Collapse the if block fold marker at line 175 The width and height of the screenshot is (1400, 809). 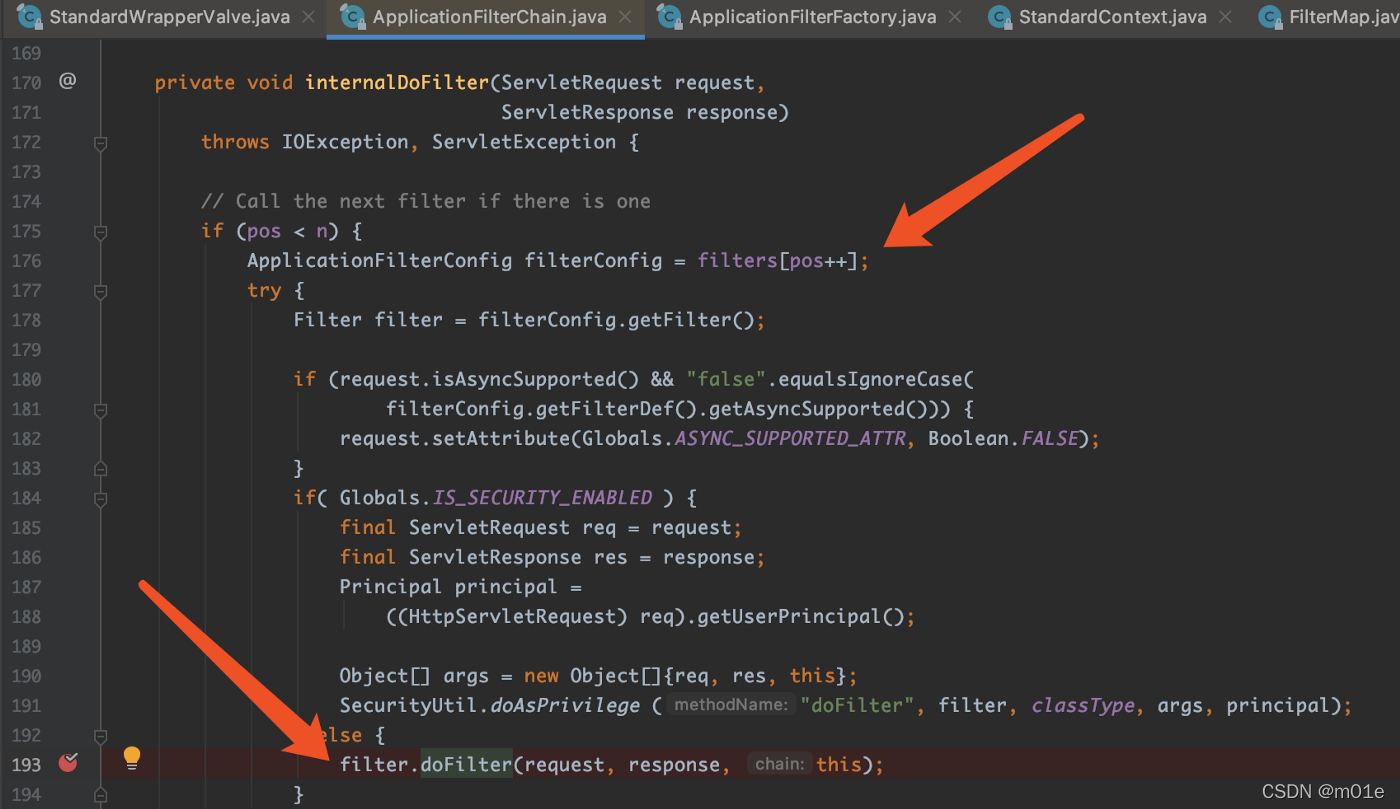tap(100, 232)
